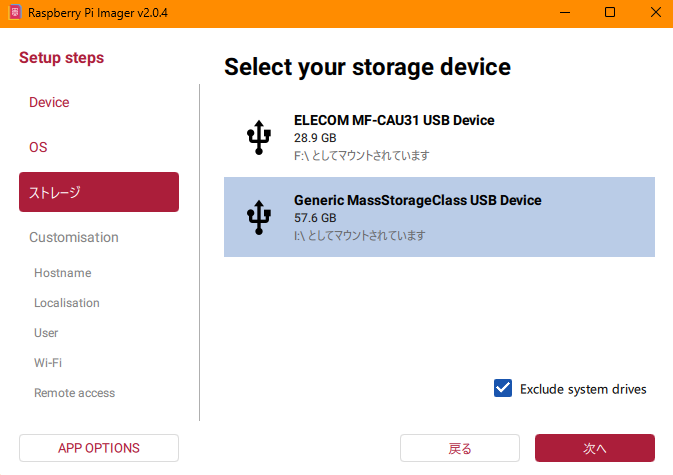Open Remote access customisation sub-step
Viewport: 673px width, 475px height.
click(x=74, y=393)
